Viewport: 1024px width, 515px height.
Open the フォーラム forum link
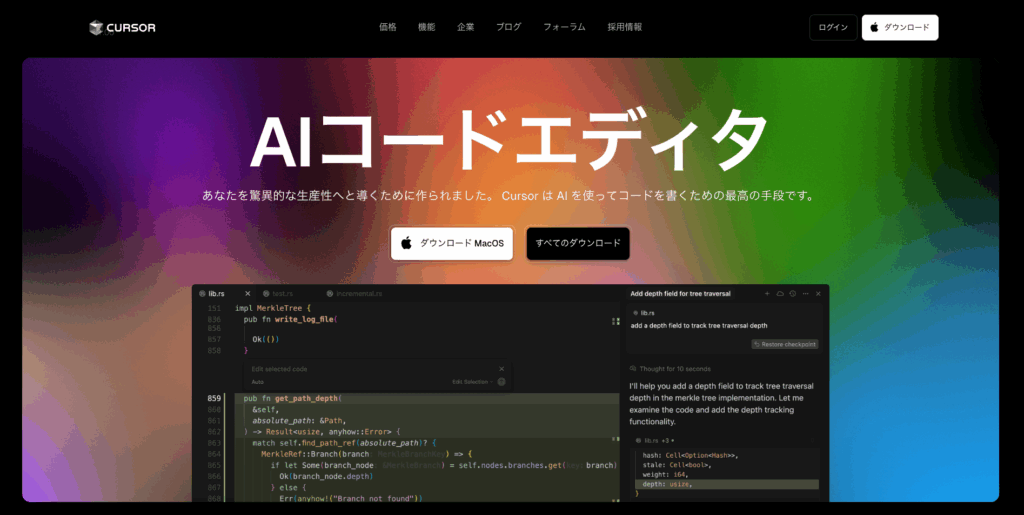[564, 27]
